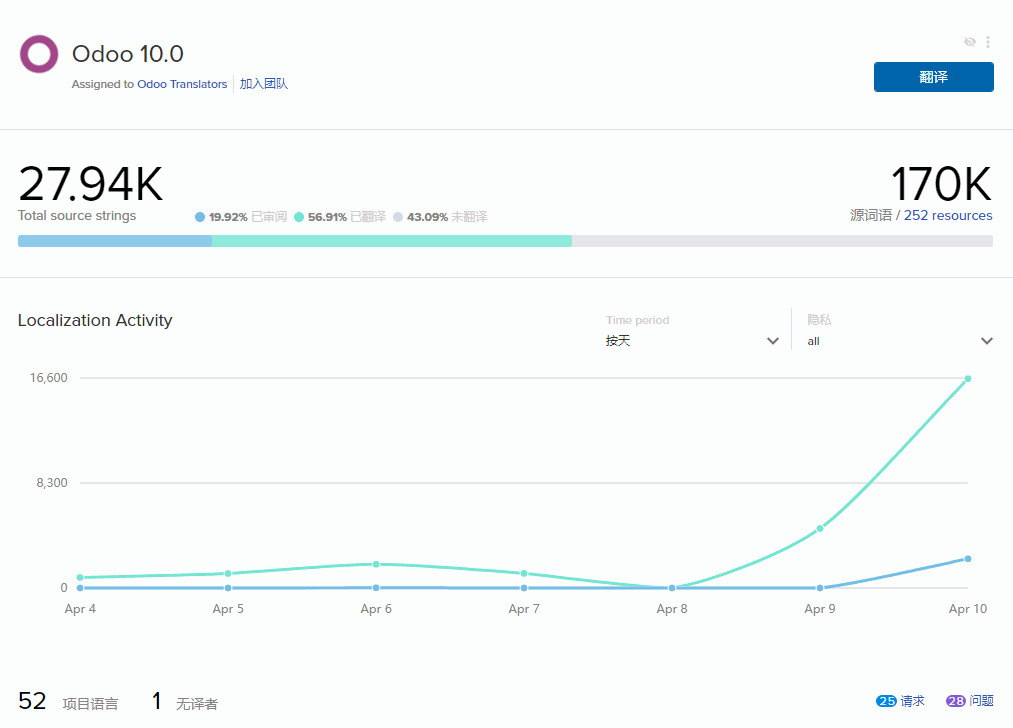The image size is (1013, 728).
Task: Click the 52 项目语言 count
Action: point(33,702)
